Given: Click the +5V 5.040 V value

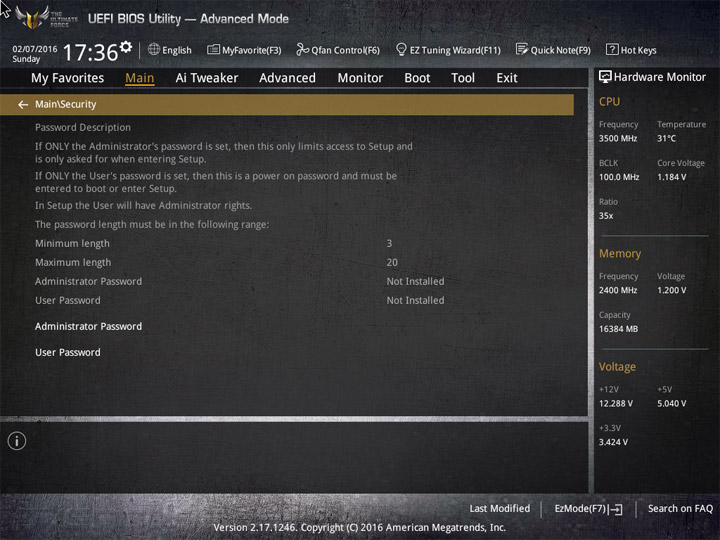Looking at the screenshot, I should click(x=671, y=404).
